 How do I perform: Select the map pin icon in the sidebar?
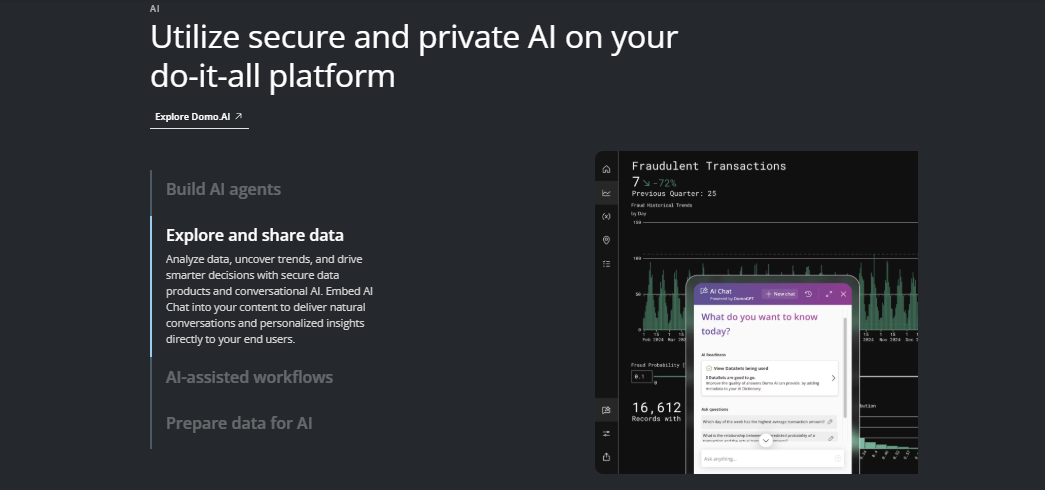coord(606,240)
